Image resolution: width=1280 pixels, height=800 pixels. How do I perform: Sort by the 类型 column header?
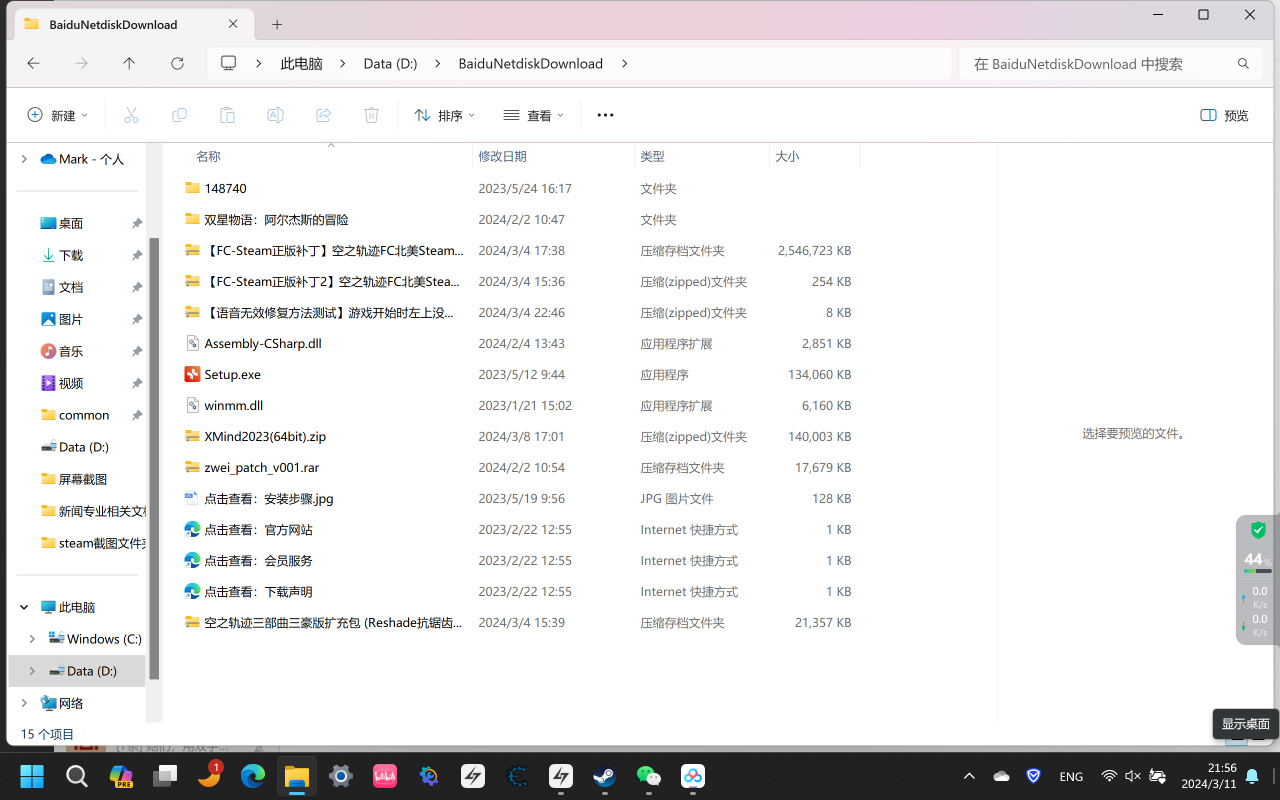point(702,156)
